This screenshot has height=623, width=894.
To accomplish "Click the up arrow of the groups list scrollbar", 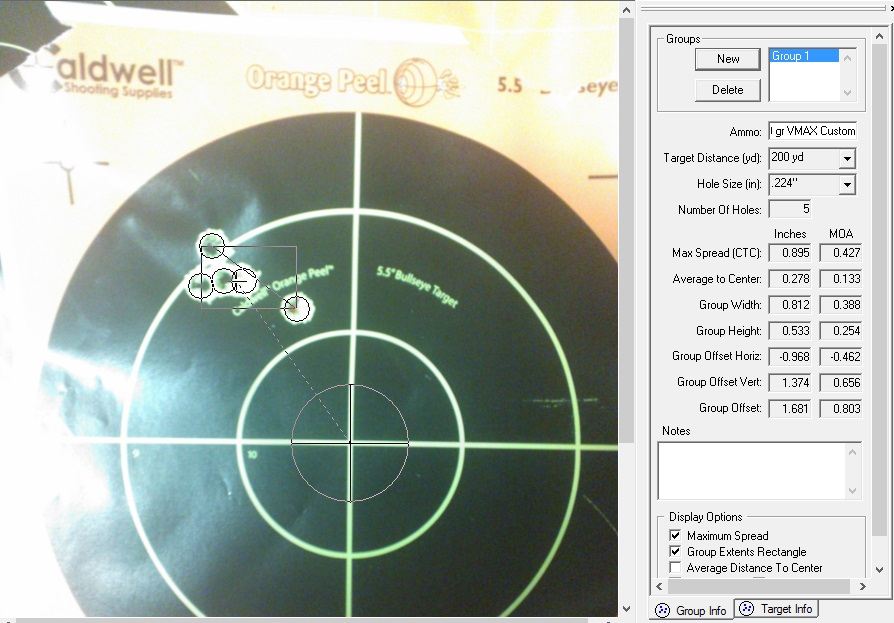I will (x=847, y=58).
